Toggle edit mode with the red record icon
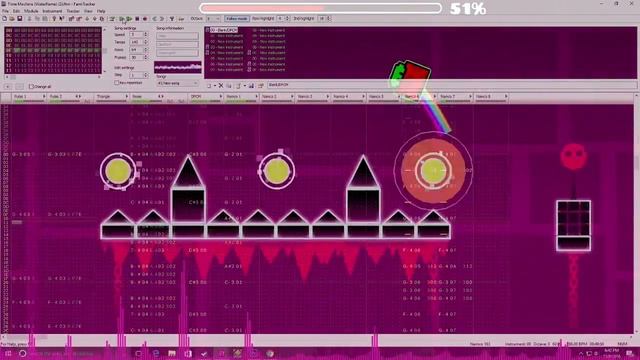Image resolution: width=640 pixels, height=360 pixels. click(145, 19)
